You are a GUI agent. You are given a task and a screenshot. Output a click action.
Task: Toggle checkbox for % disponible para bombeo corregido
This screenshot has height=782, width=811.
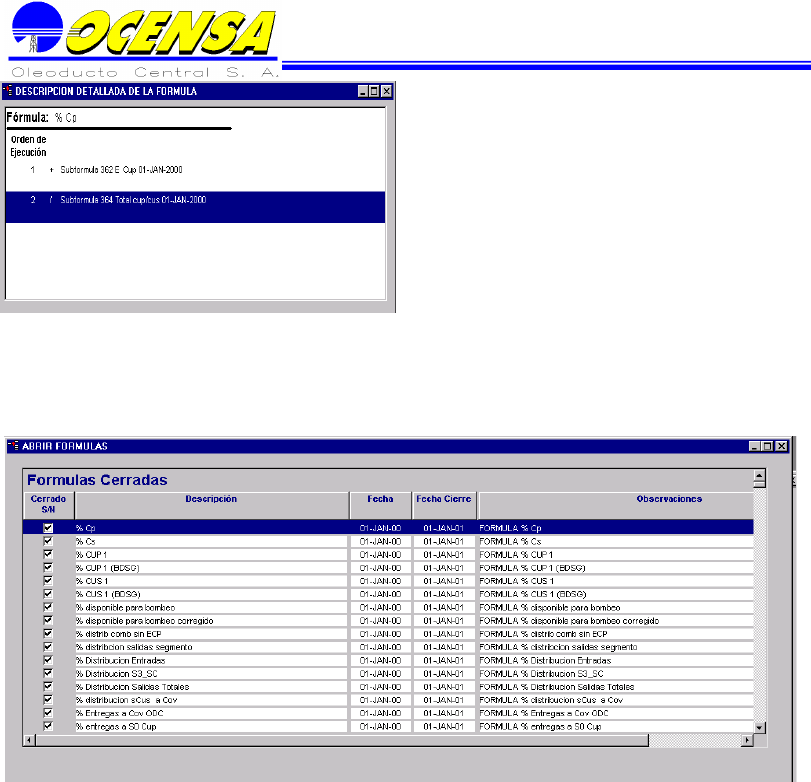point(48,620)
